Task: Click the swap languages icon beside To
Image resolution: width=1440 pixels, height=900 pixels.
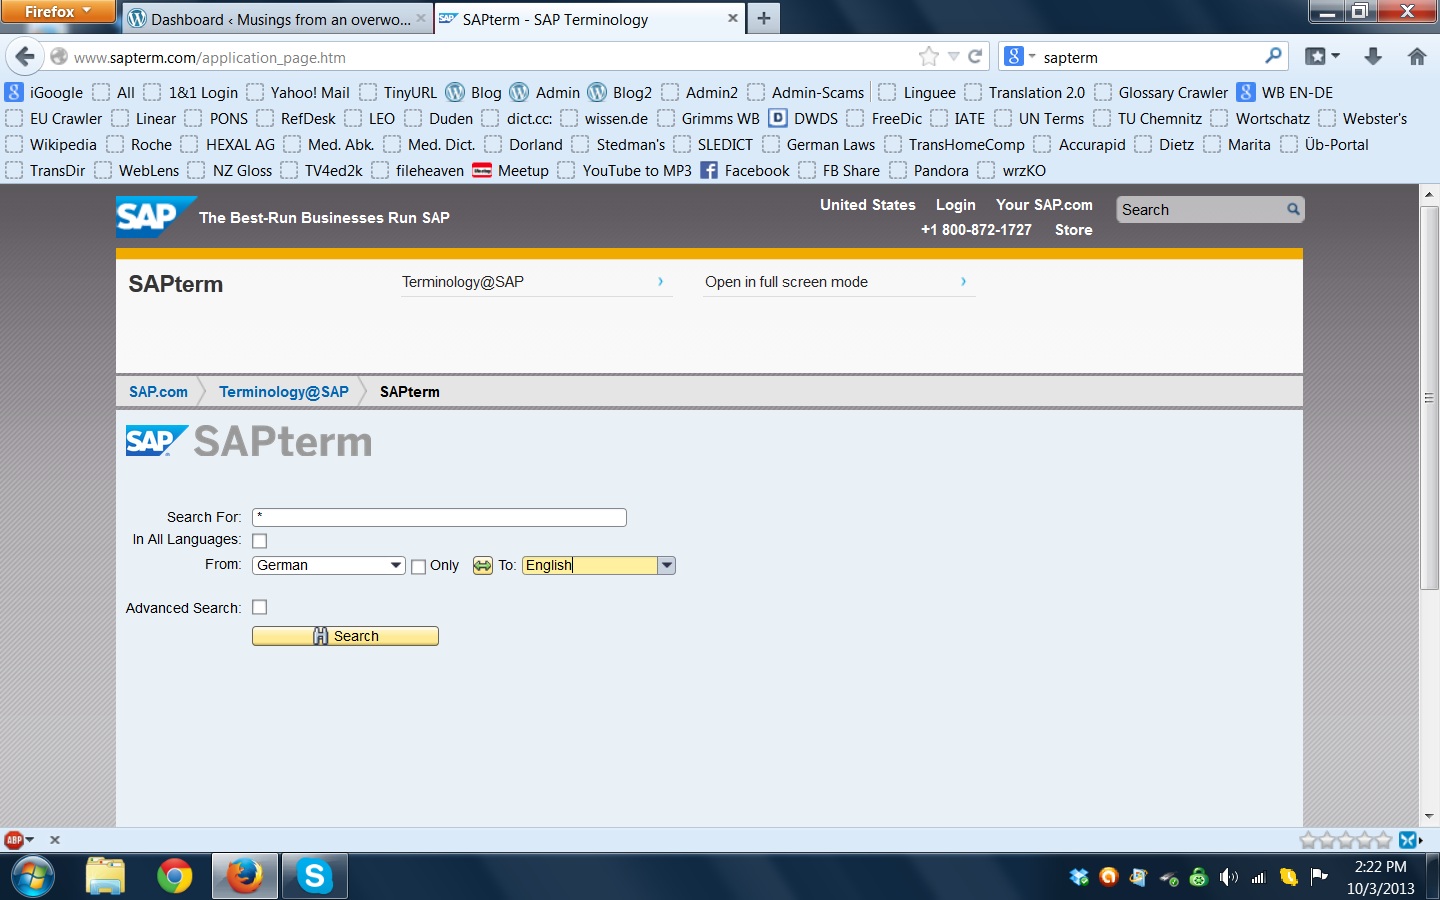Action: (482, 566)
